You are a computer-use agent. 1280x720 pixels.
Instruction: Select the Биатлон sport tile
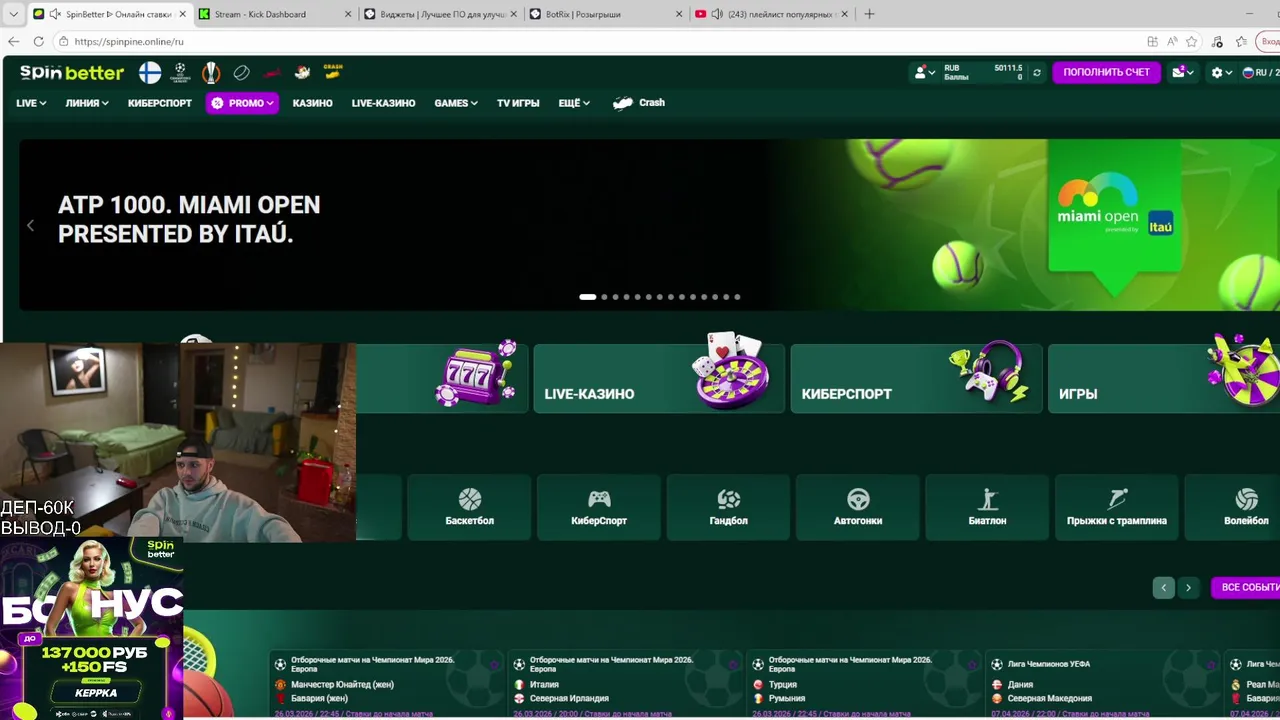coord(987,507)
